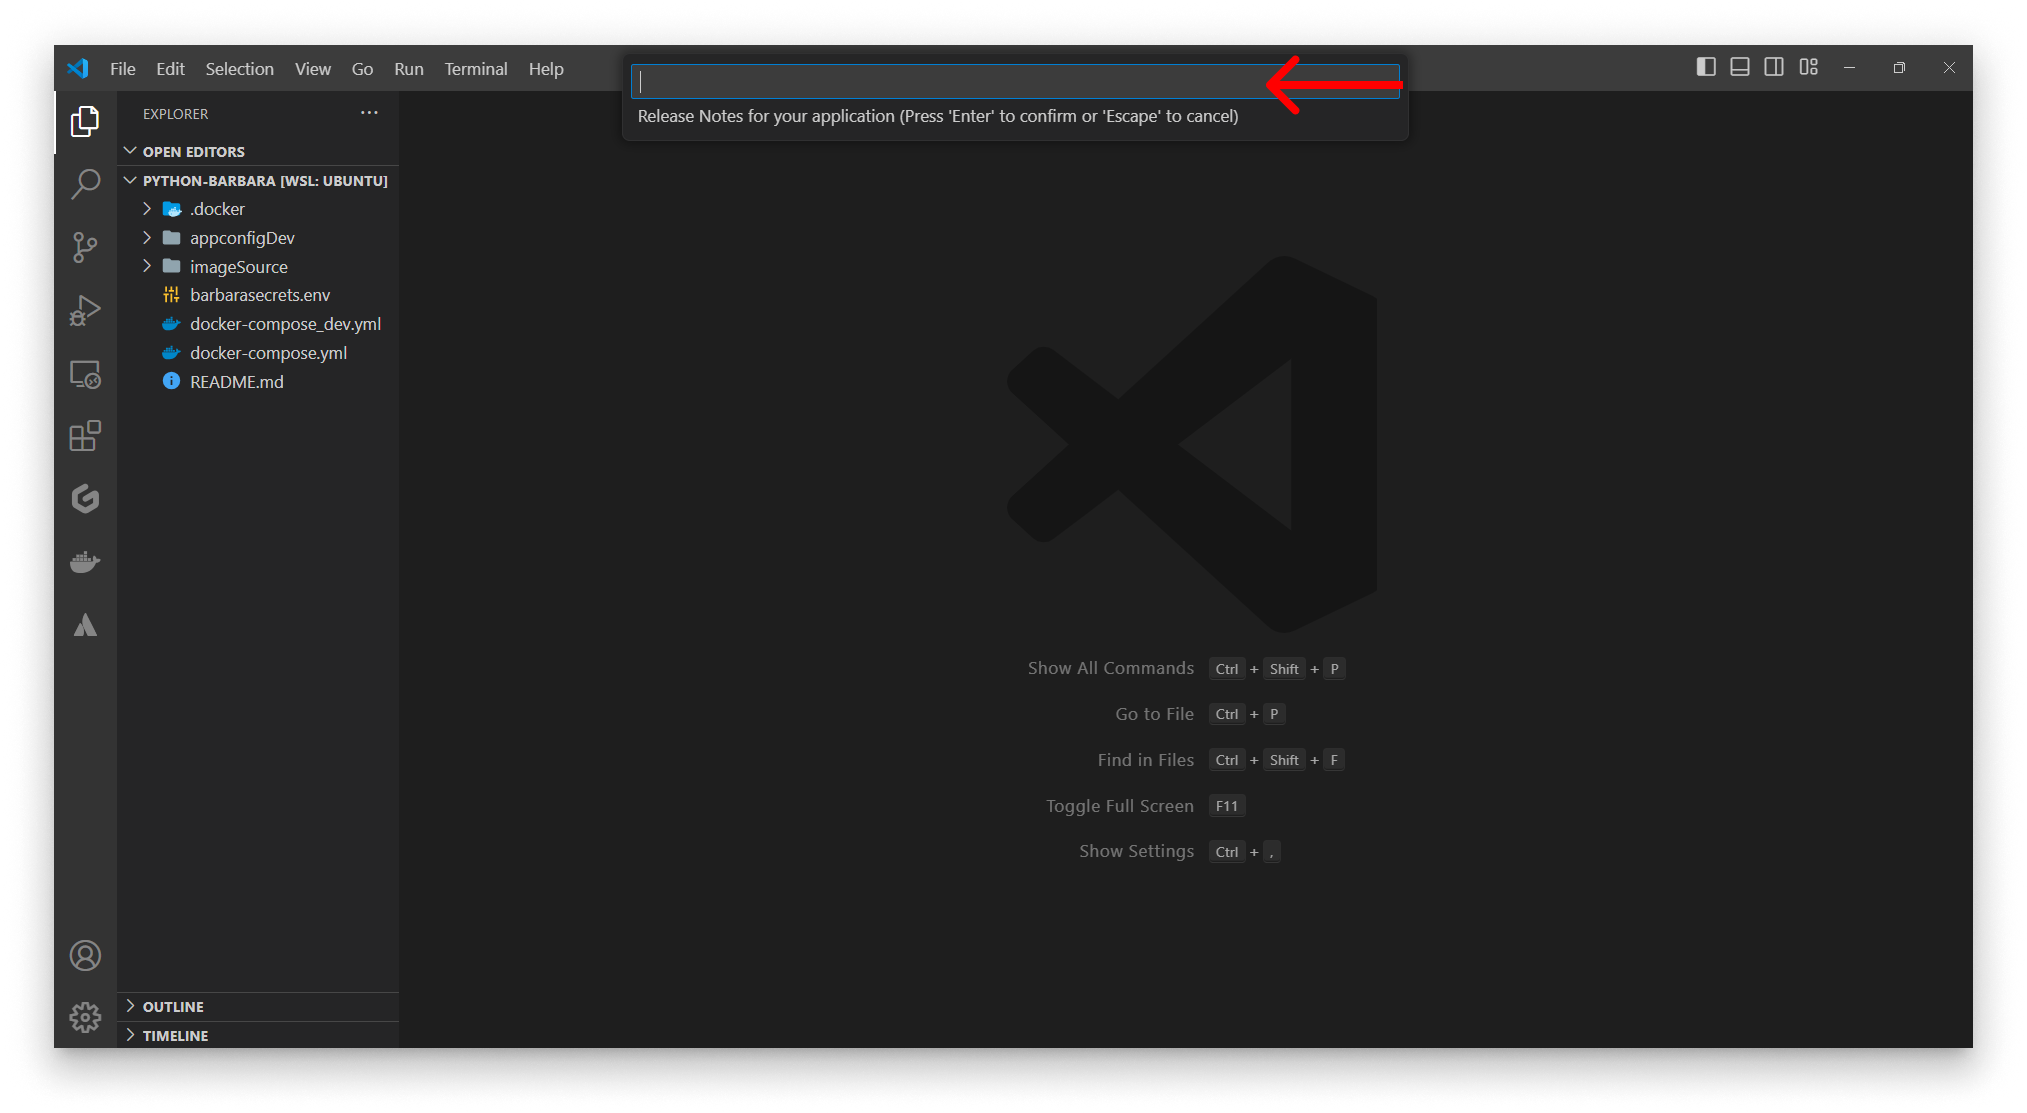Open the GitLens sidebar
Viewport: 2027px width, 1113px height.
(x=86, y=499)
